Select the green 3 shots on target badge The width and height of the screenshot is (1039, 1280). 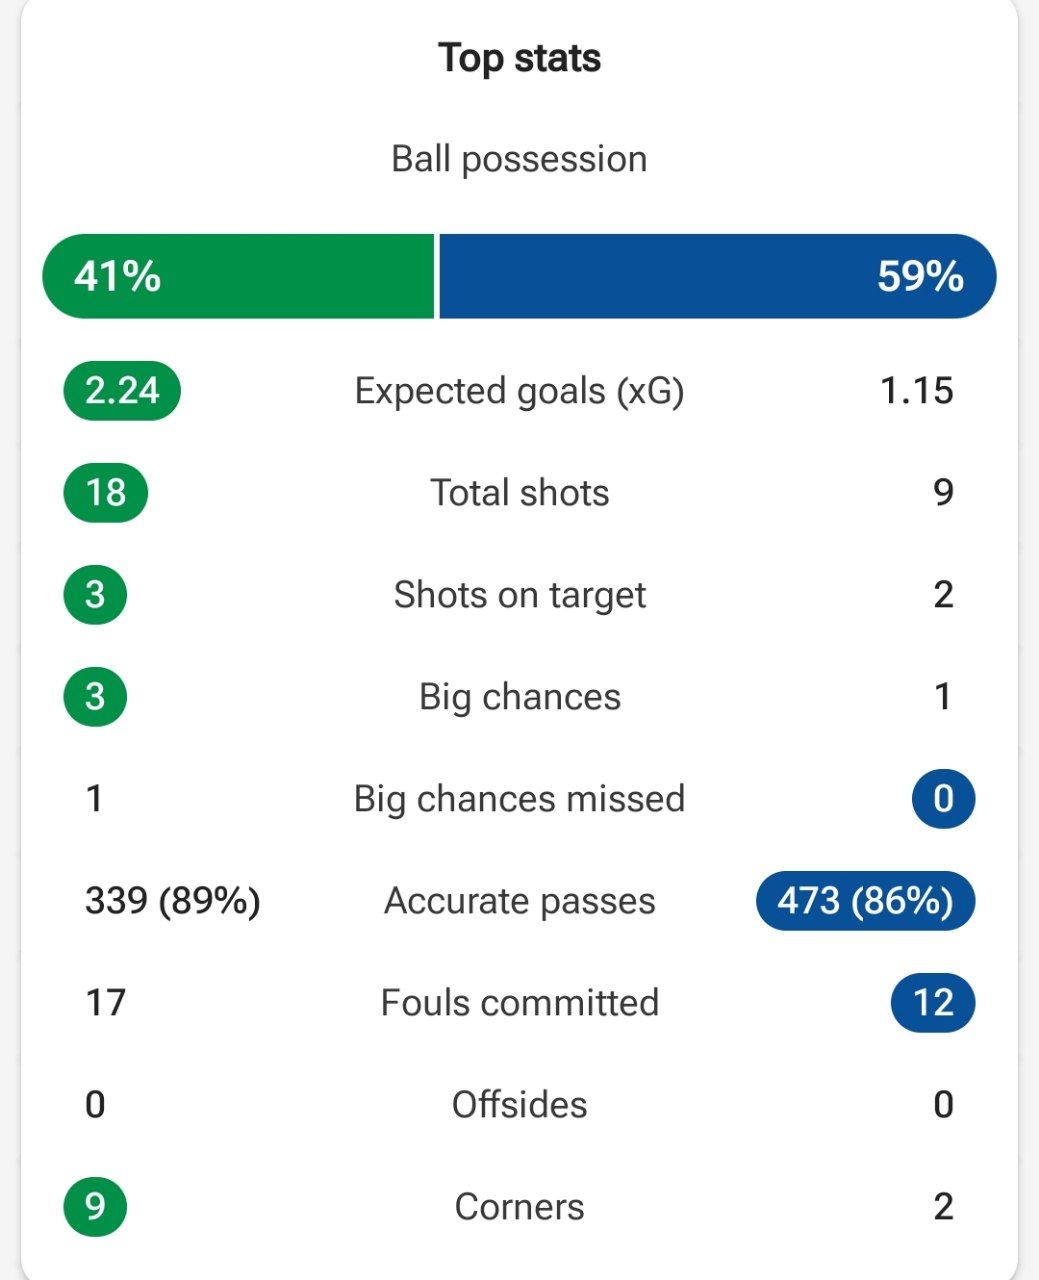(x=95, y=595)
